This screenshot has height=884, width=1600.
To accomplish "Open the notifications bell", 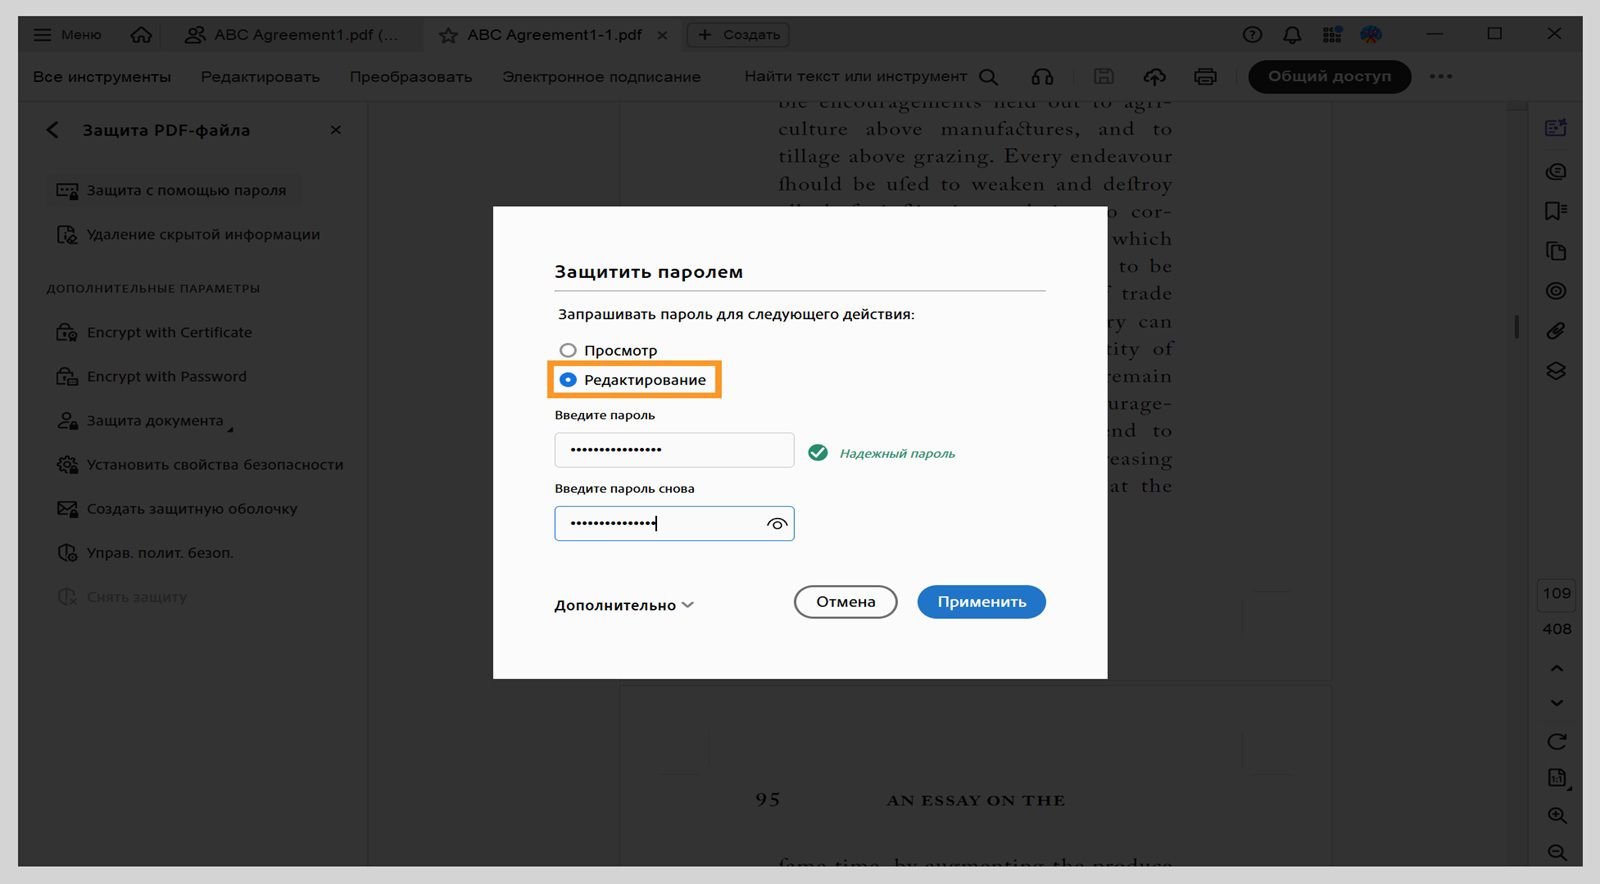I will [1292, 35].
